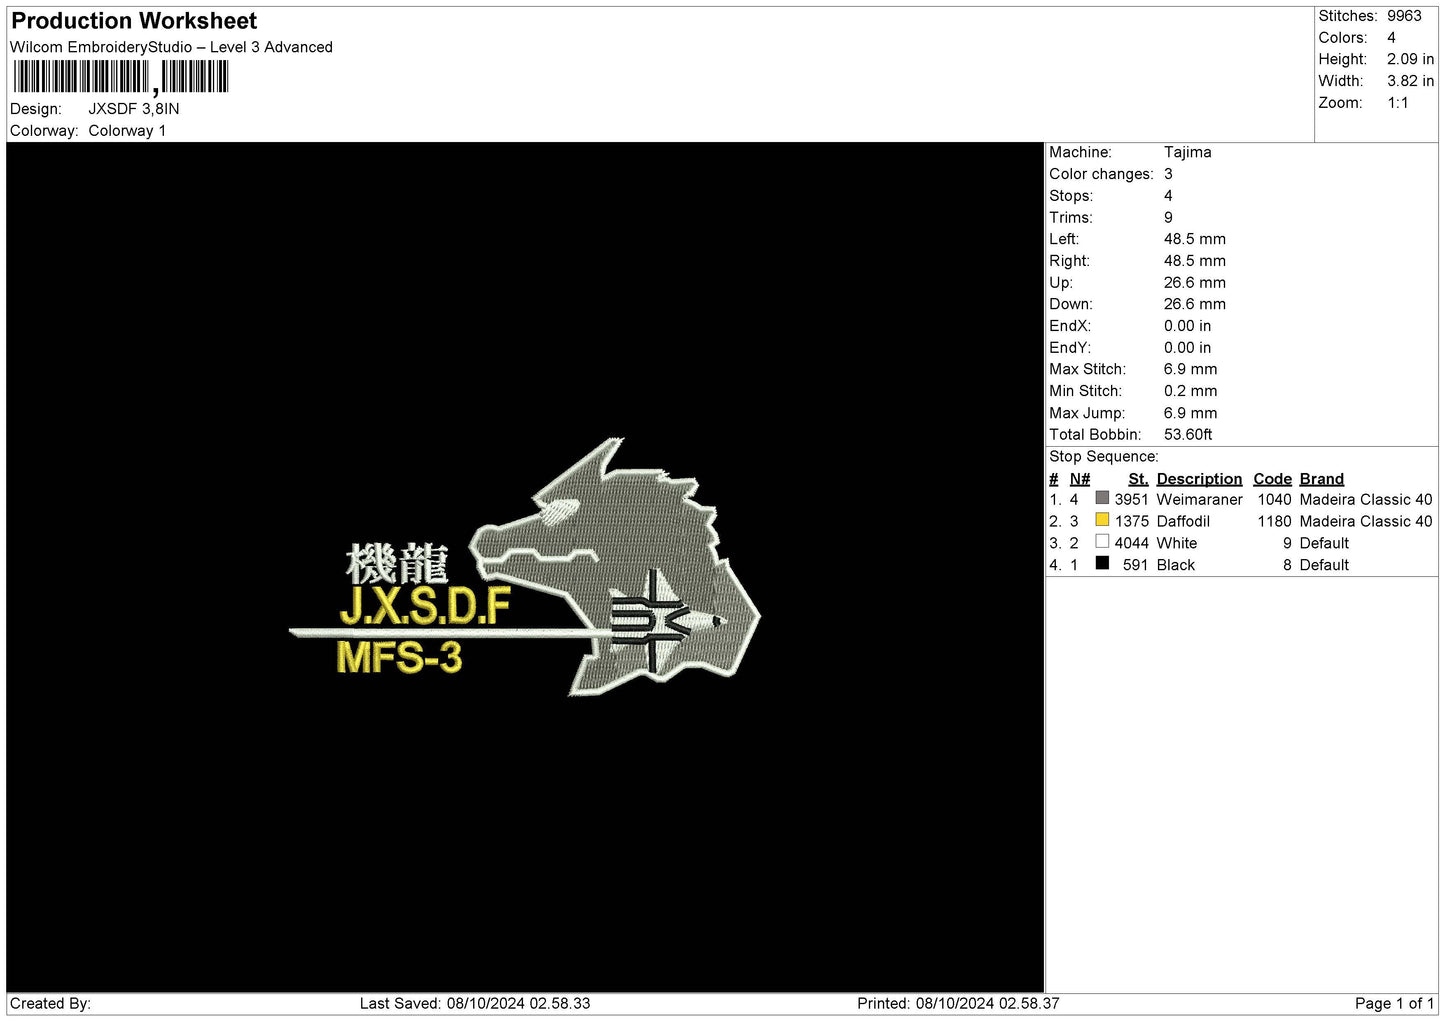Click the Stop Sequence heading
The height and width of the screenshot is (1021, 1445).
tap(1103, 457)
